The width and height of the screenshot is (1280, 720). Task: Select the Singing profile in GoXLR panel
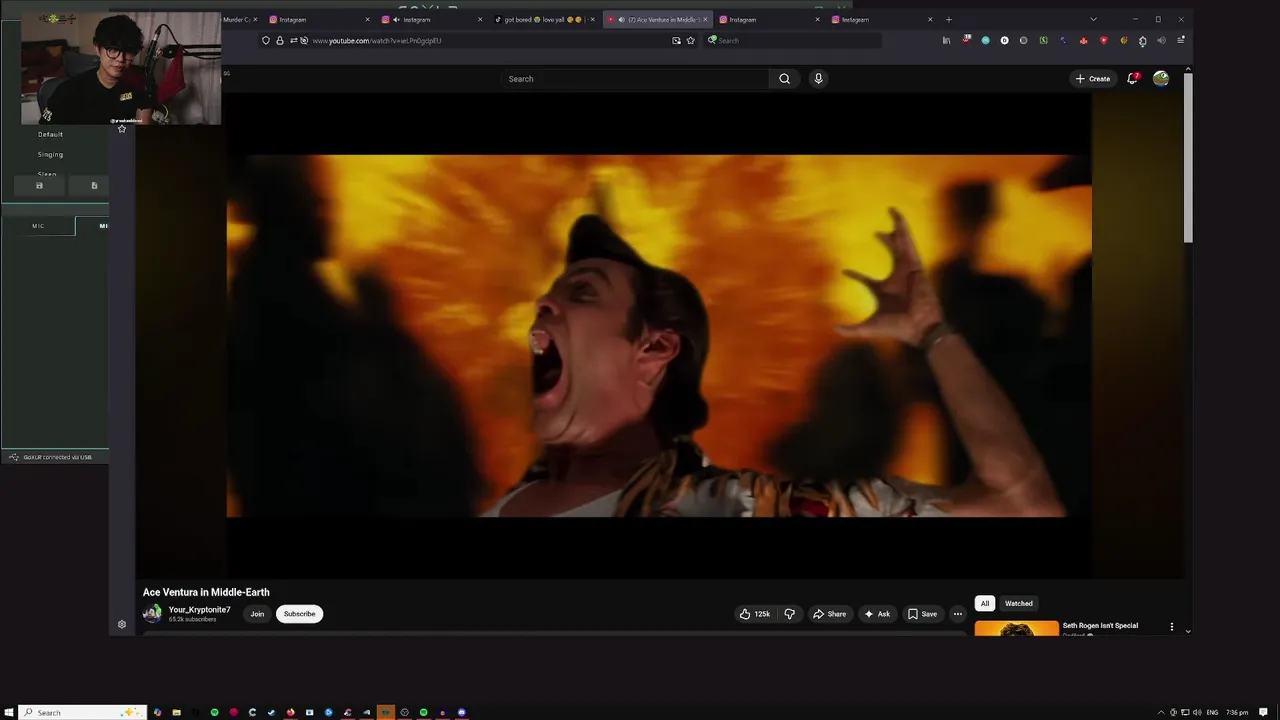(50, 154)
